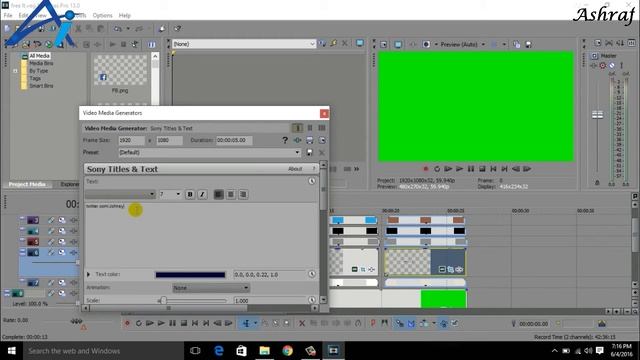Save preset with the floppy disk icon
Viewport: 640px width, 360px height.
click(310, 153)
